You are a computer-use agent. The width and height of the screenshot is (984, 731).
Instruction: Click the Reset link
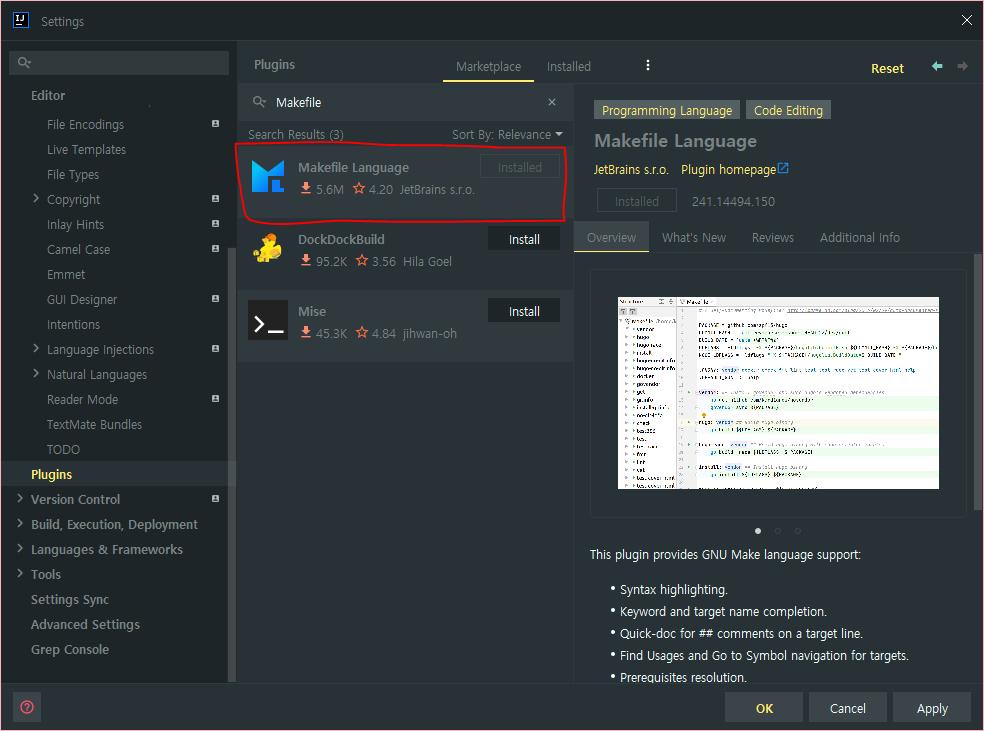click(x=887, y=68)
